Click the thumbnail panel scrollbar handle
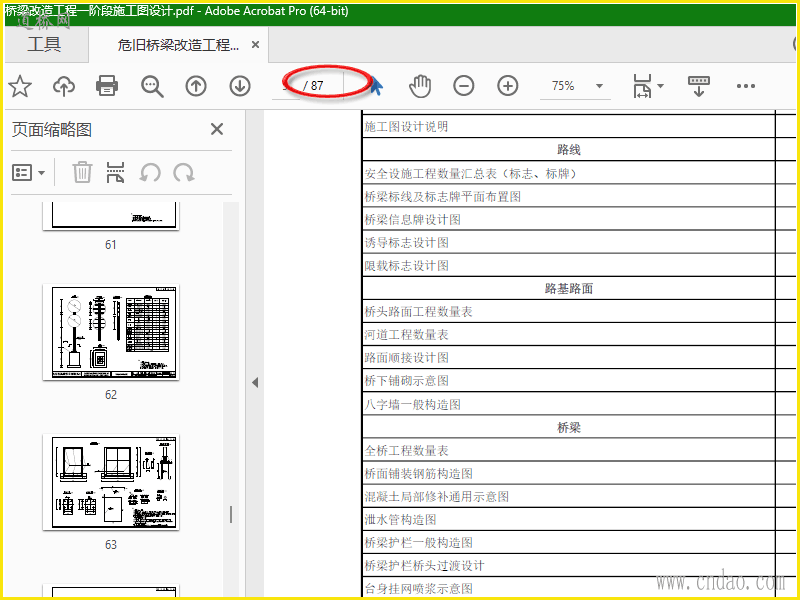The width and height of the screenshot is (800, 600). click(231, 515)
